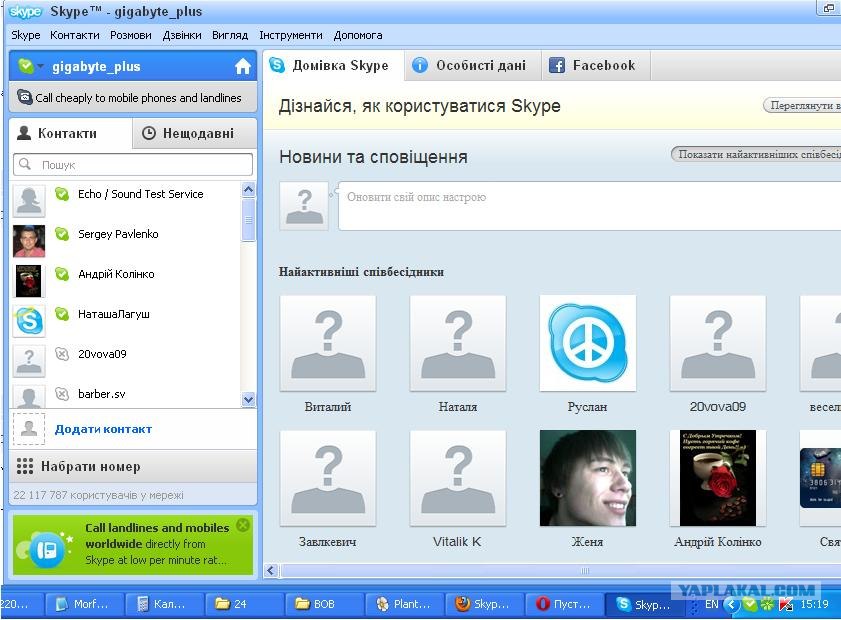Open 20vova09 card in most active contacts
Image resolution: width=841 pixels, height=620 pixels.
(x=718, y=343)
